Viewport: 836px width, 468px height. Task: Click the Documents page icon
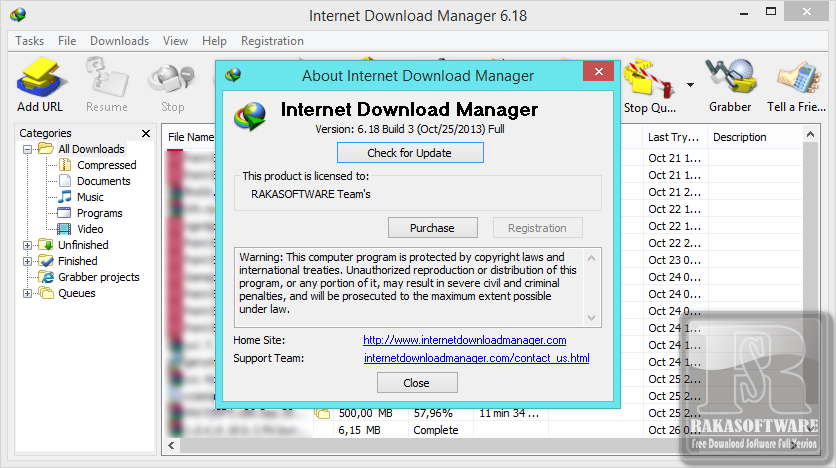(65, 181)
